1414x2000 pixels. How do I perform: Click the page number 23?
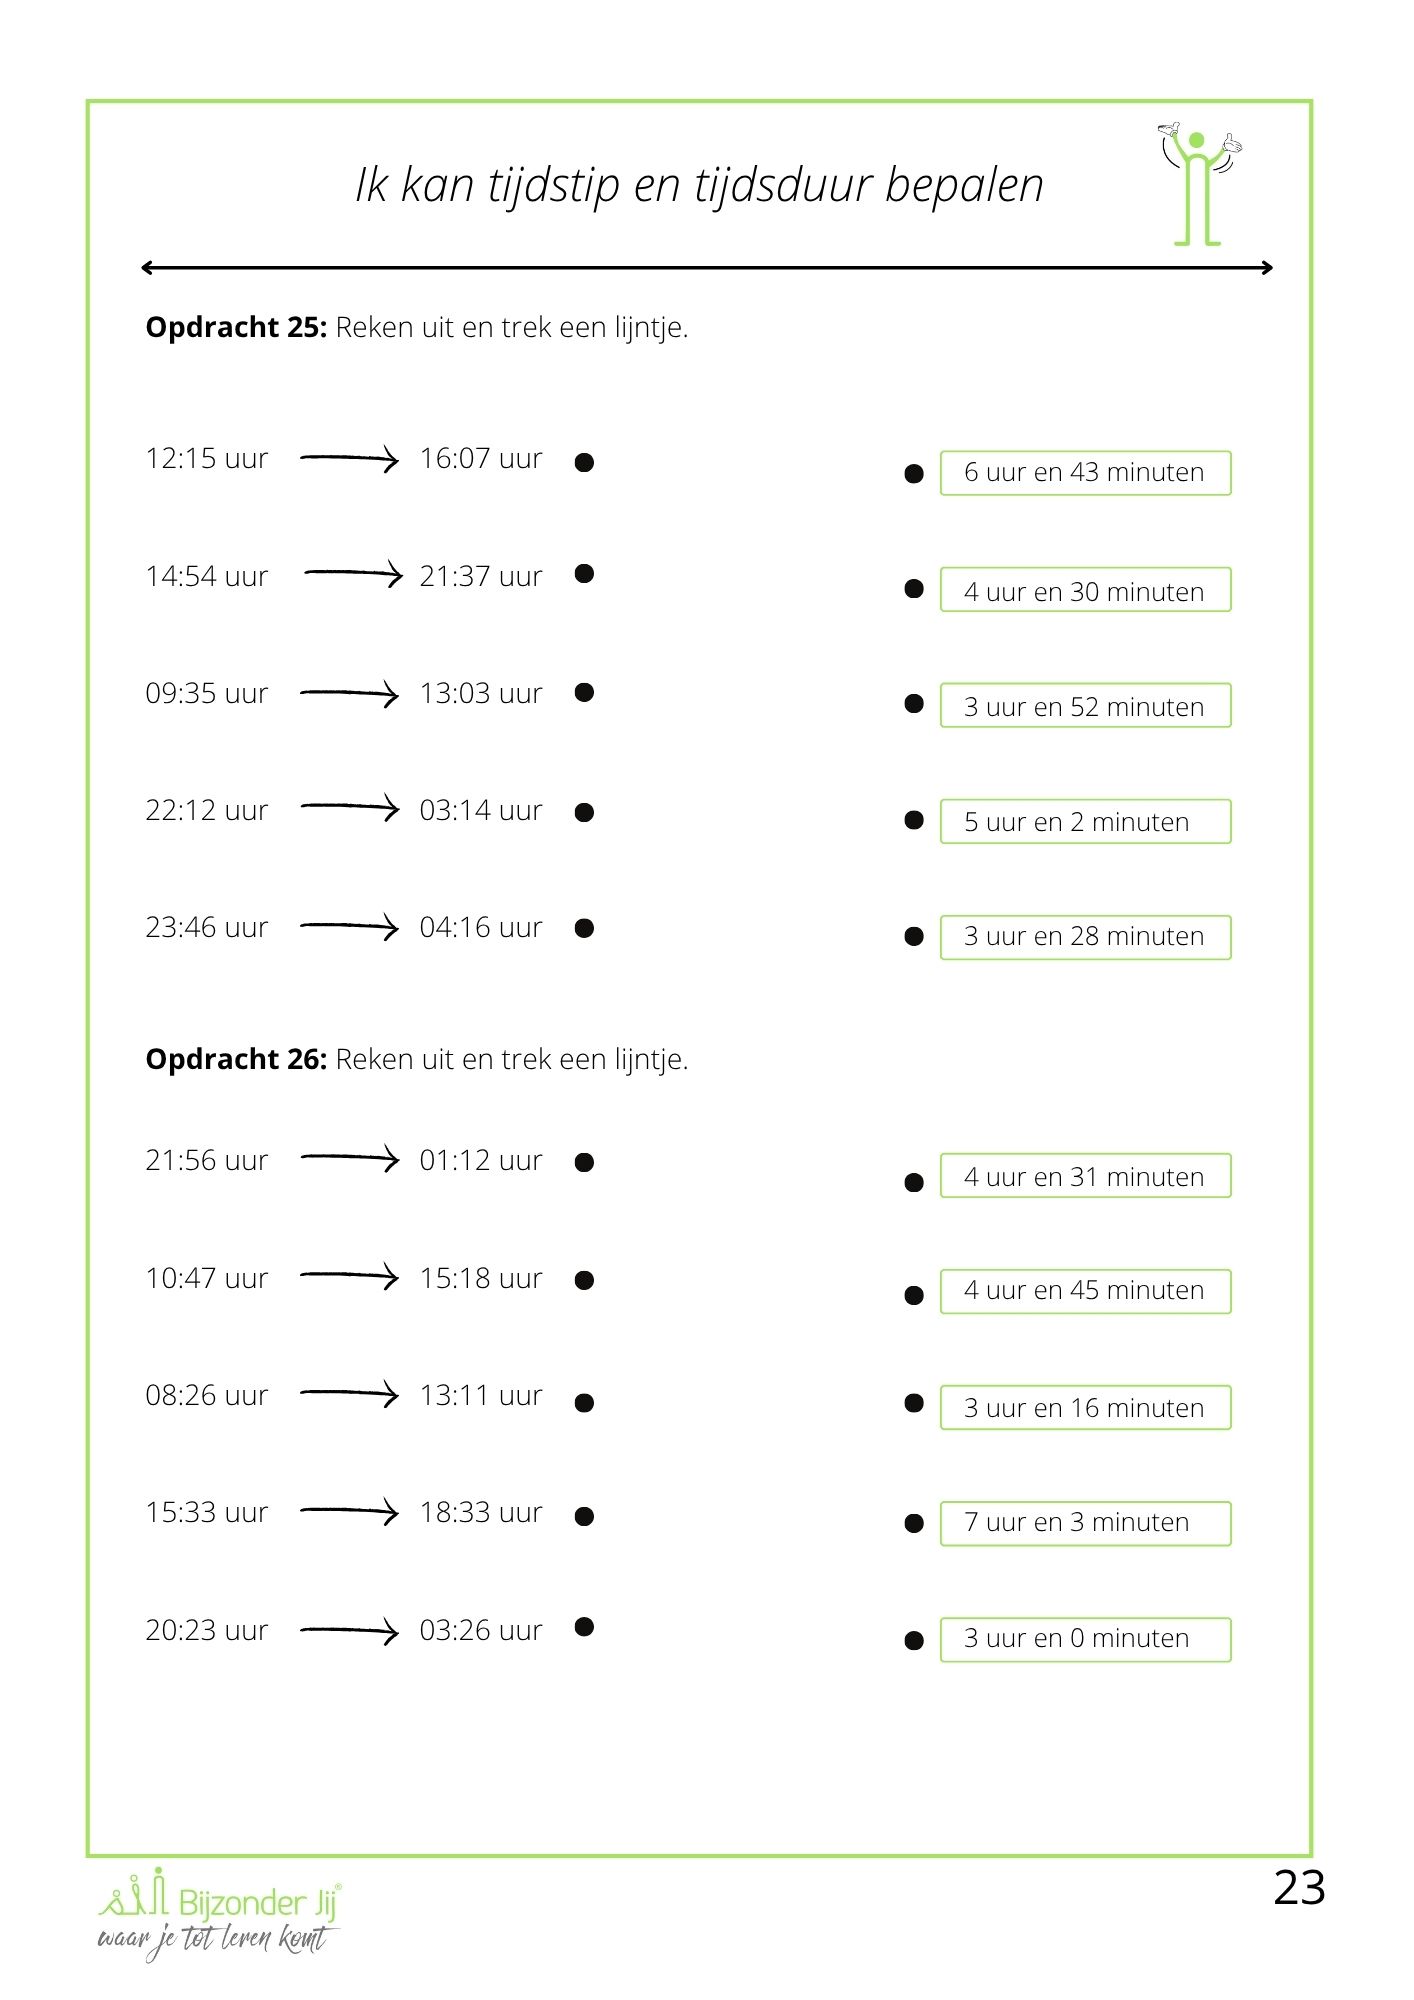[x=1299, y=1889]
